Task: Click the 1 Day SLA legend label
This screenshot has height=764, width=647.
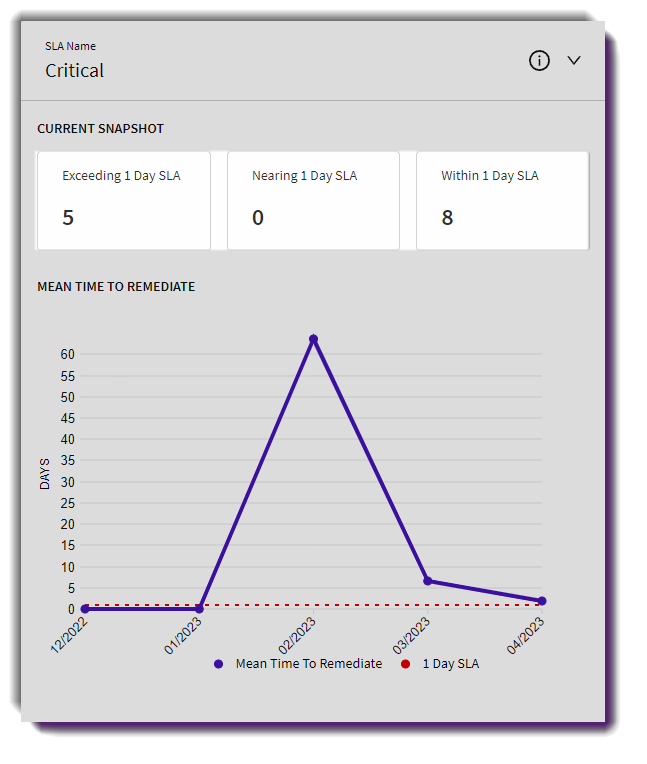Action: click(451, 664)
